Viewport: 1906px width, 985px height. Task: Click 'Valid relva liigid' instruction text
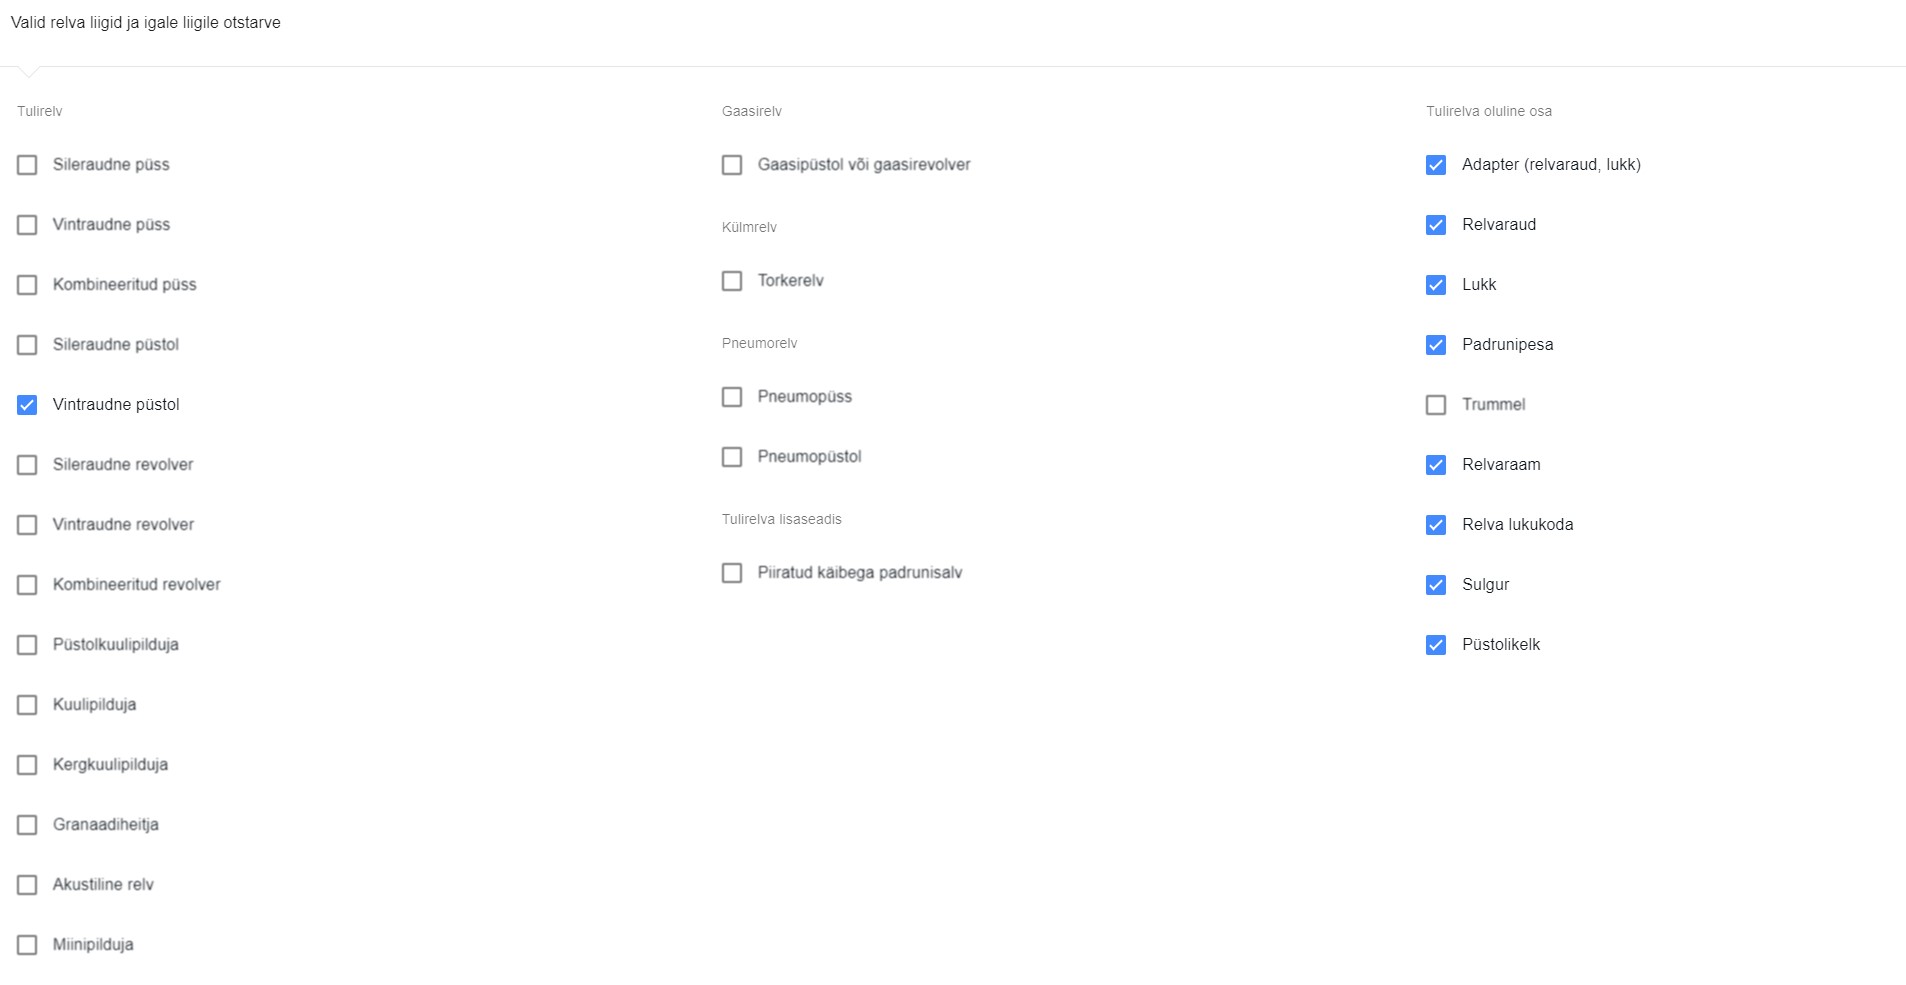click(146, 22)
